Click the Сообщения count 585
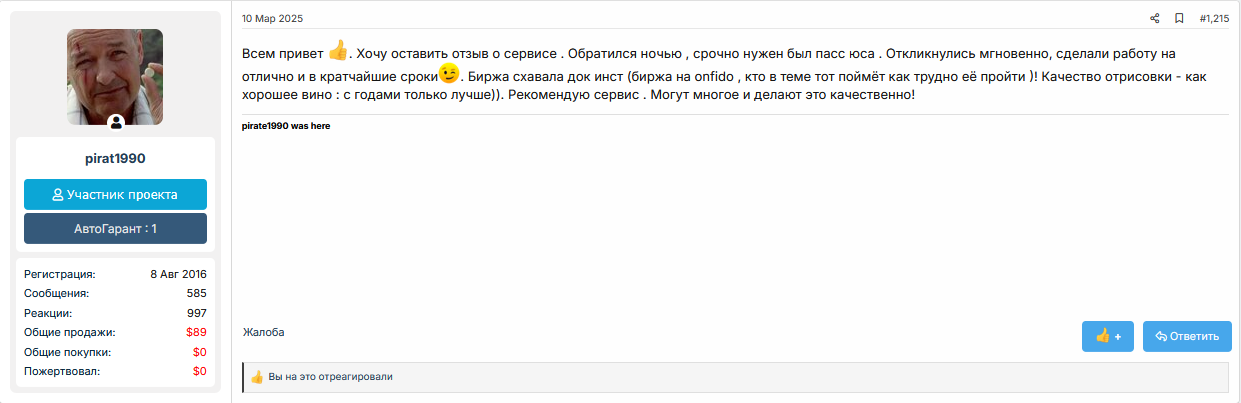This screenshot has width=1241, height=403. point(196,293)
